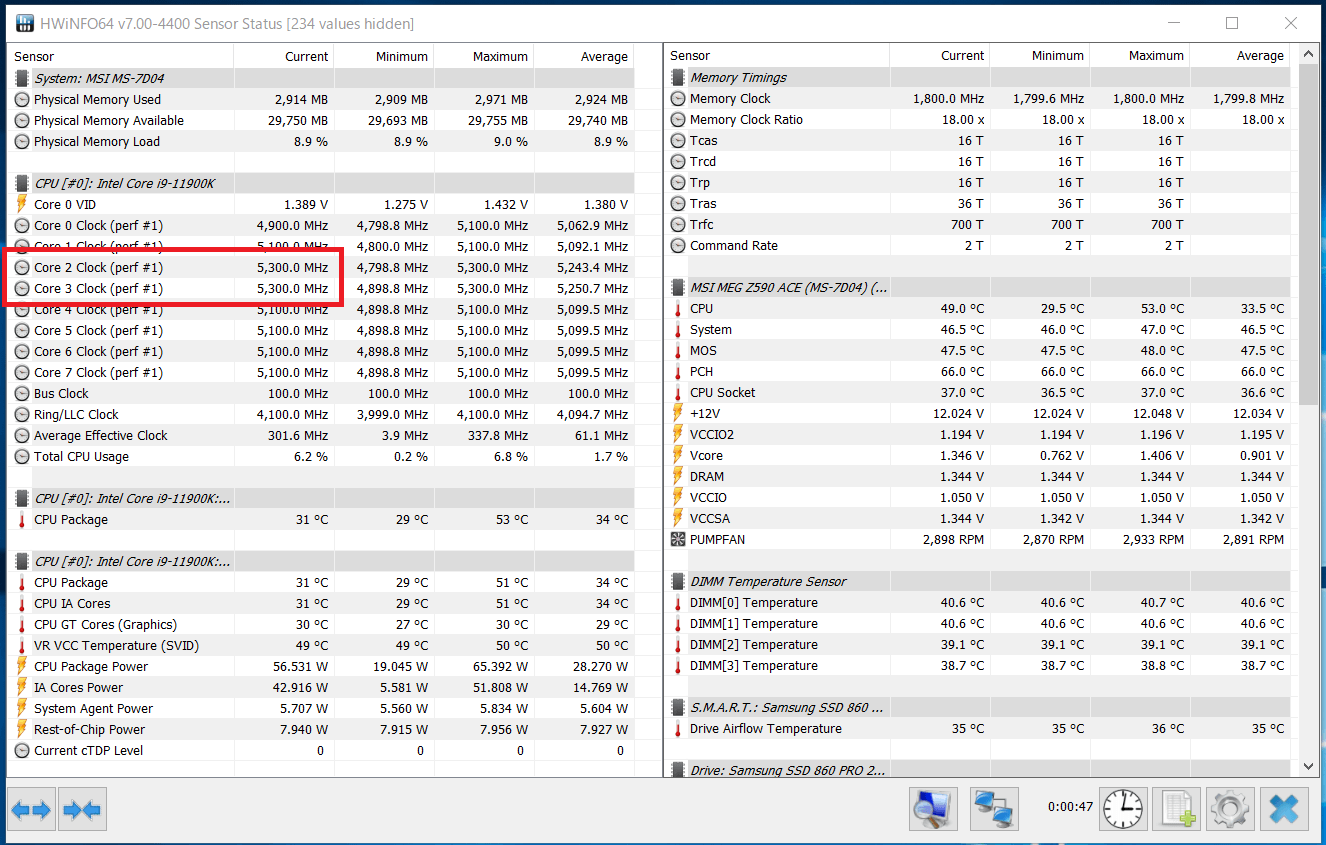Click Sensor column header above Memory Timings
Image resolution: width=1326 pixels, height=845 pixels.
click(777, 56)
